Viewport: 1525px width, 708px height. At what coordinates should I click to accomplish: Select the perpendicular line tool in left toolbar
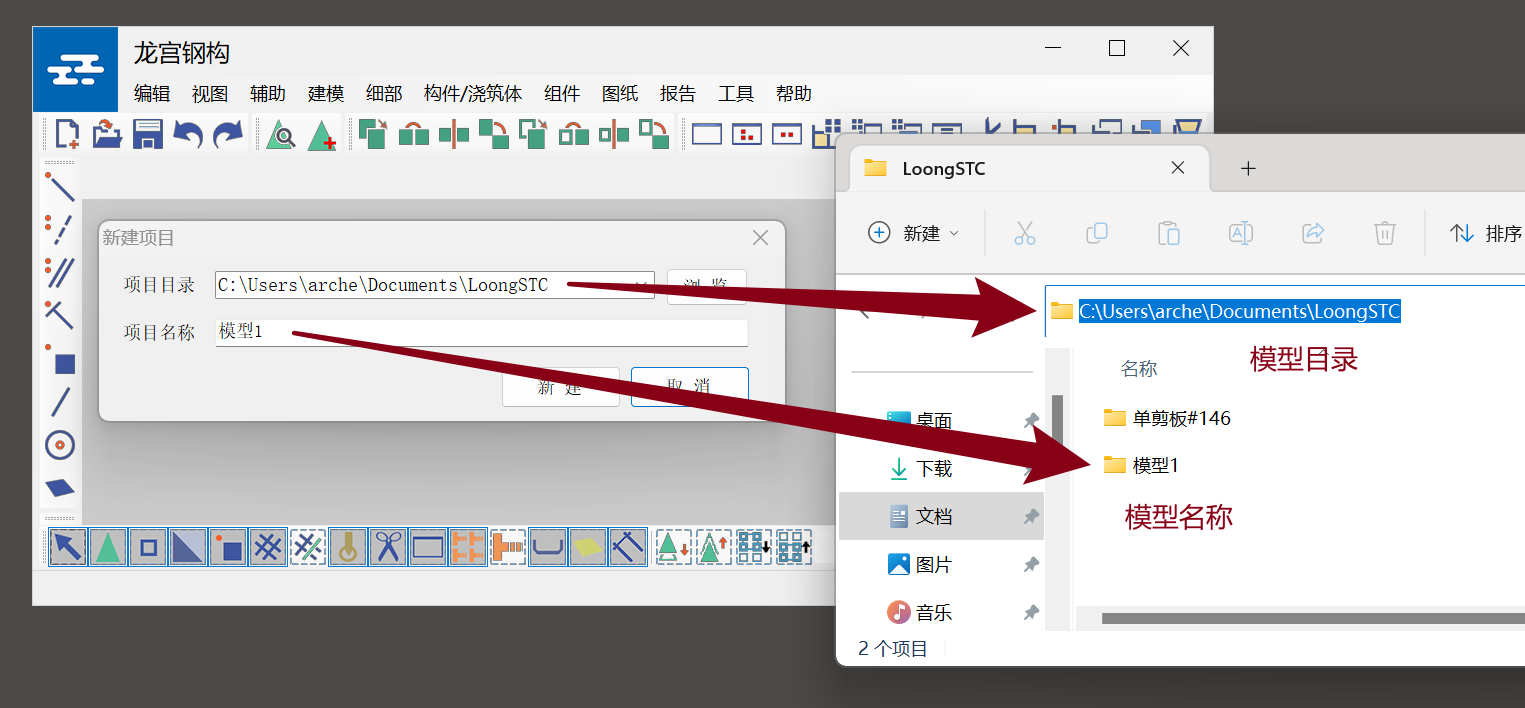click(x=60, y=314)
